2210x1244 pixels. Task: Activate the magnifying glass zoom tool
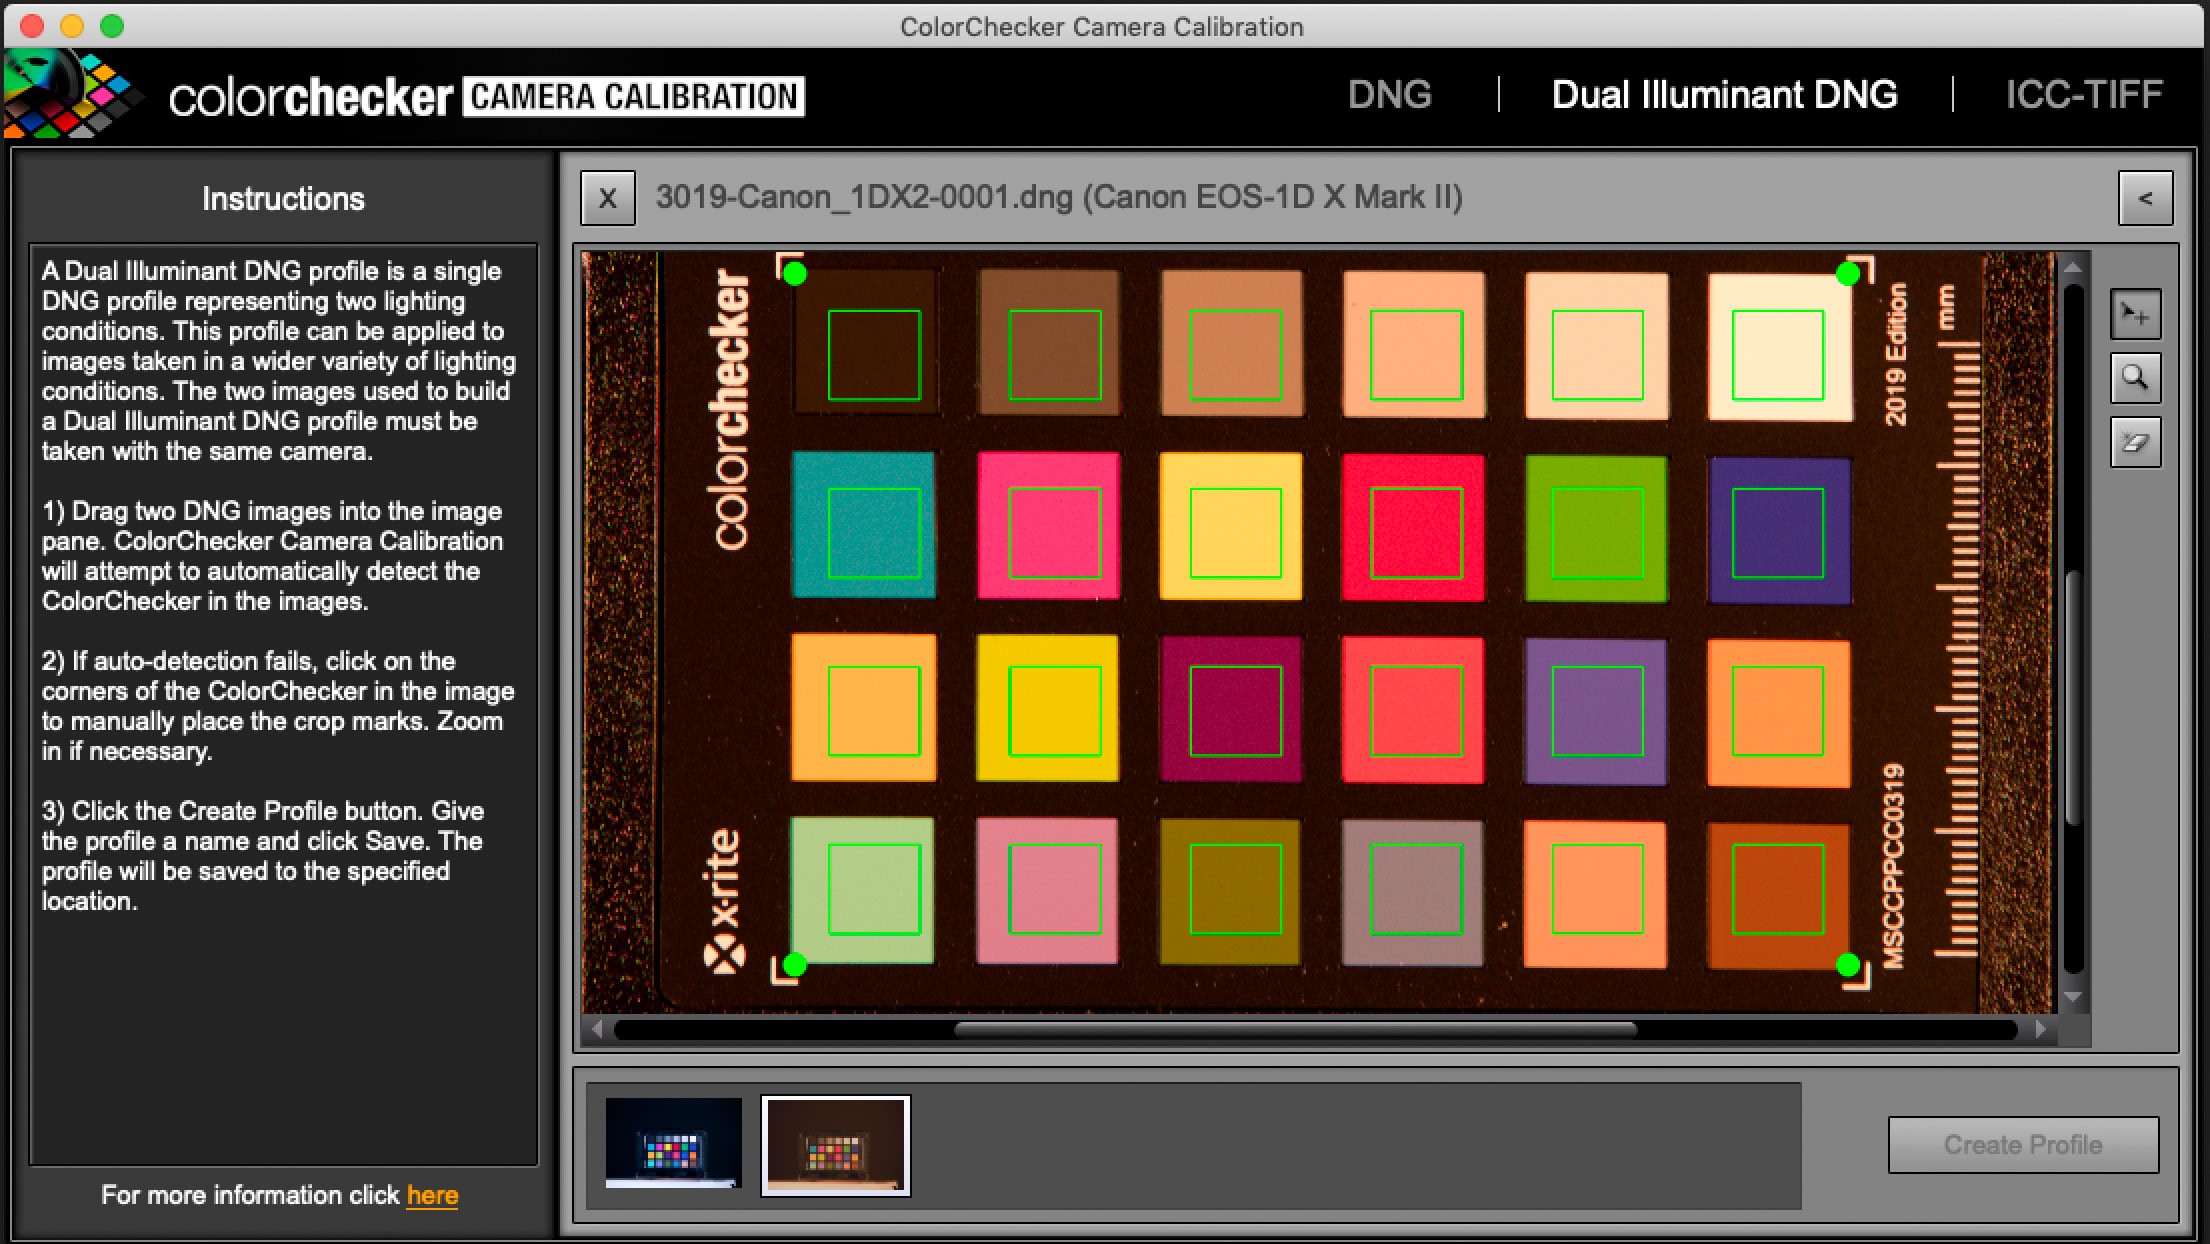[2135, 378]
